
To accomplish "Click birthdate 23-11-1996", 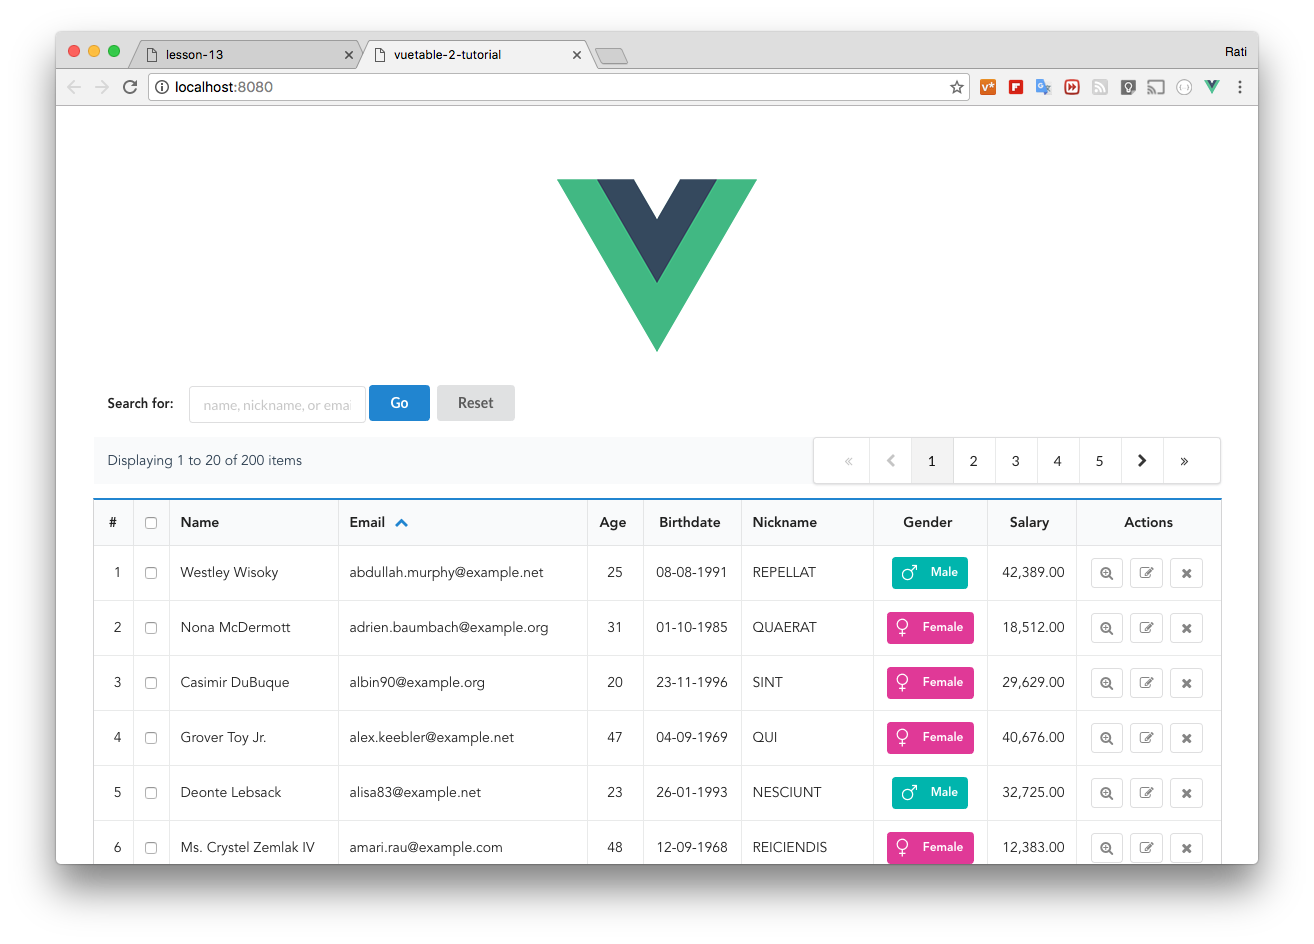I will (x=692, y=683).
